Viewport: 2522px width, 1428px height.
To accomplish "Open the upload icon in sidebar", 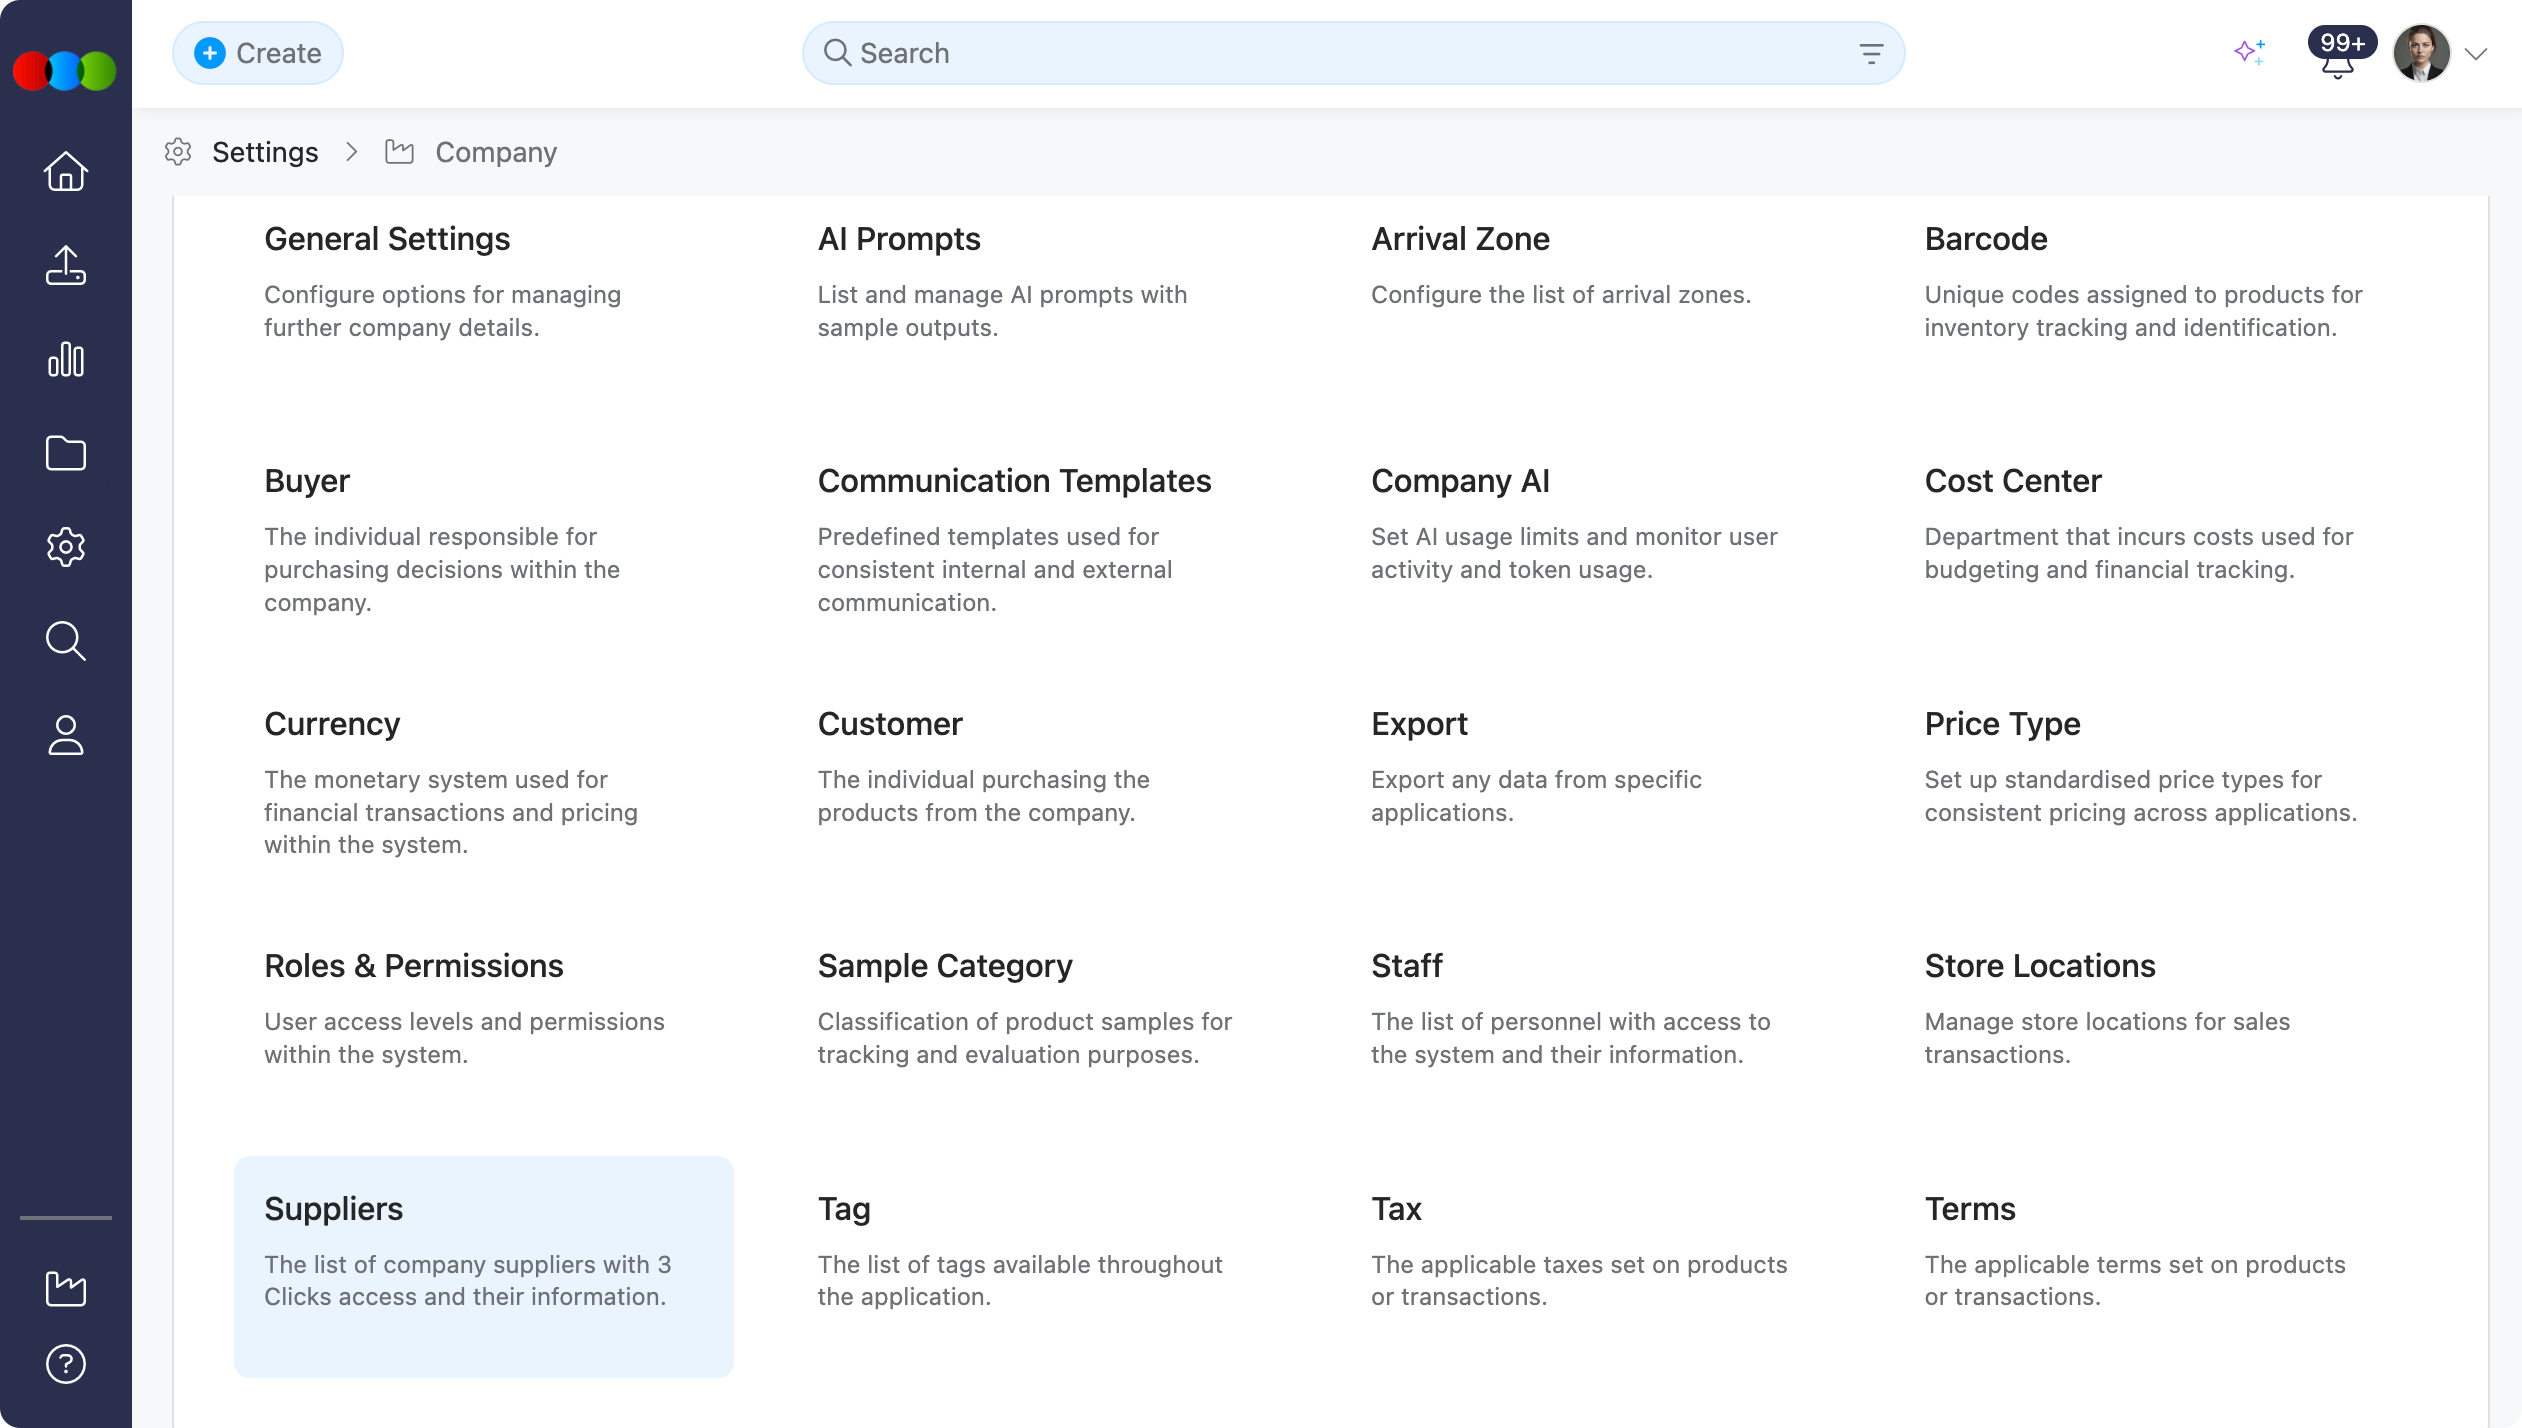I will tap(66, 265).
